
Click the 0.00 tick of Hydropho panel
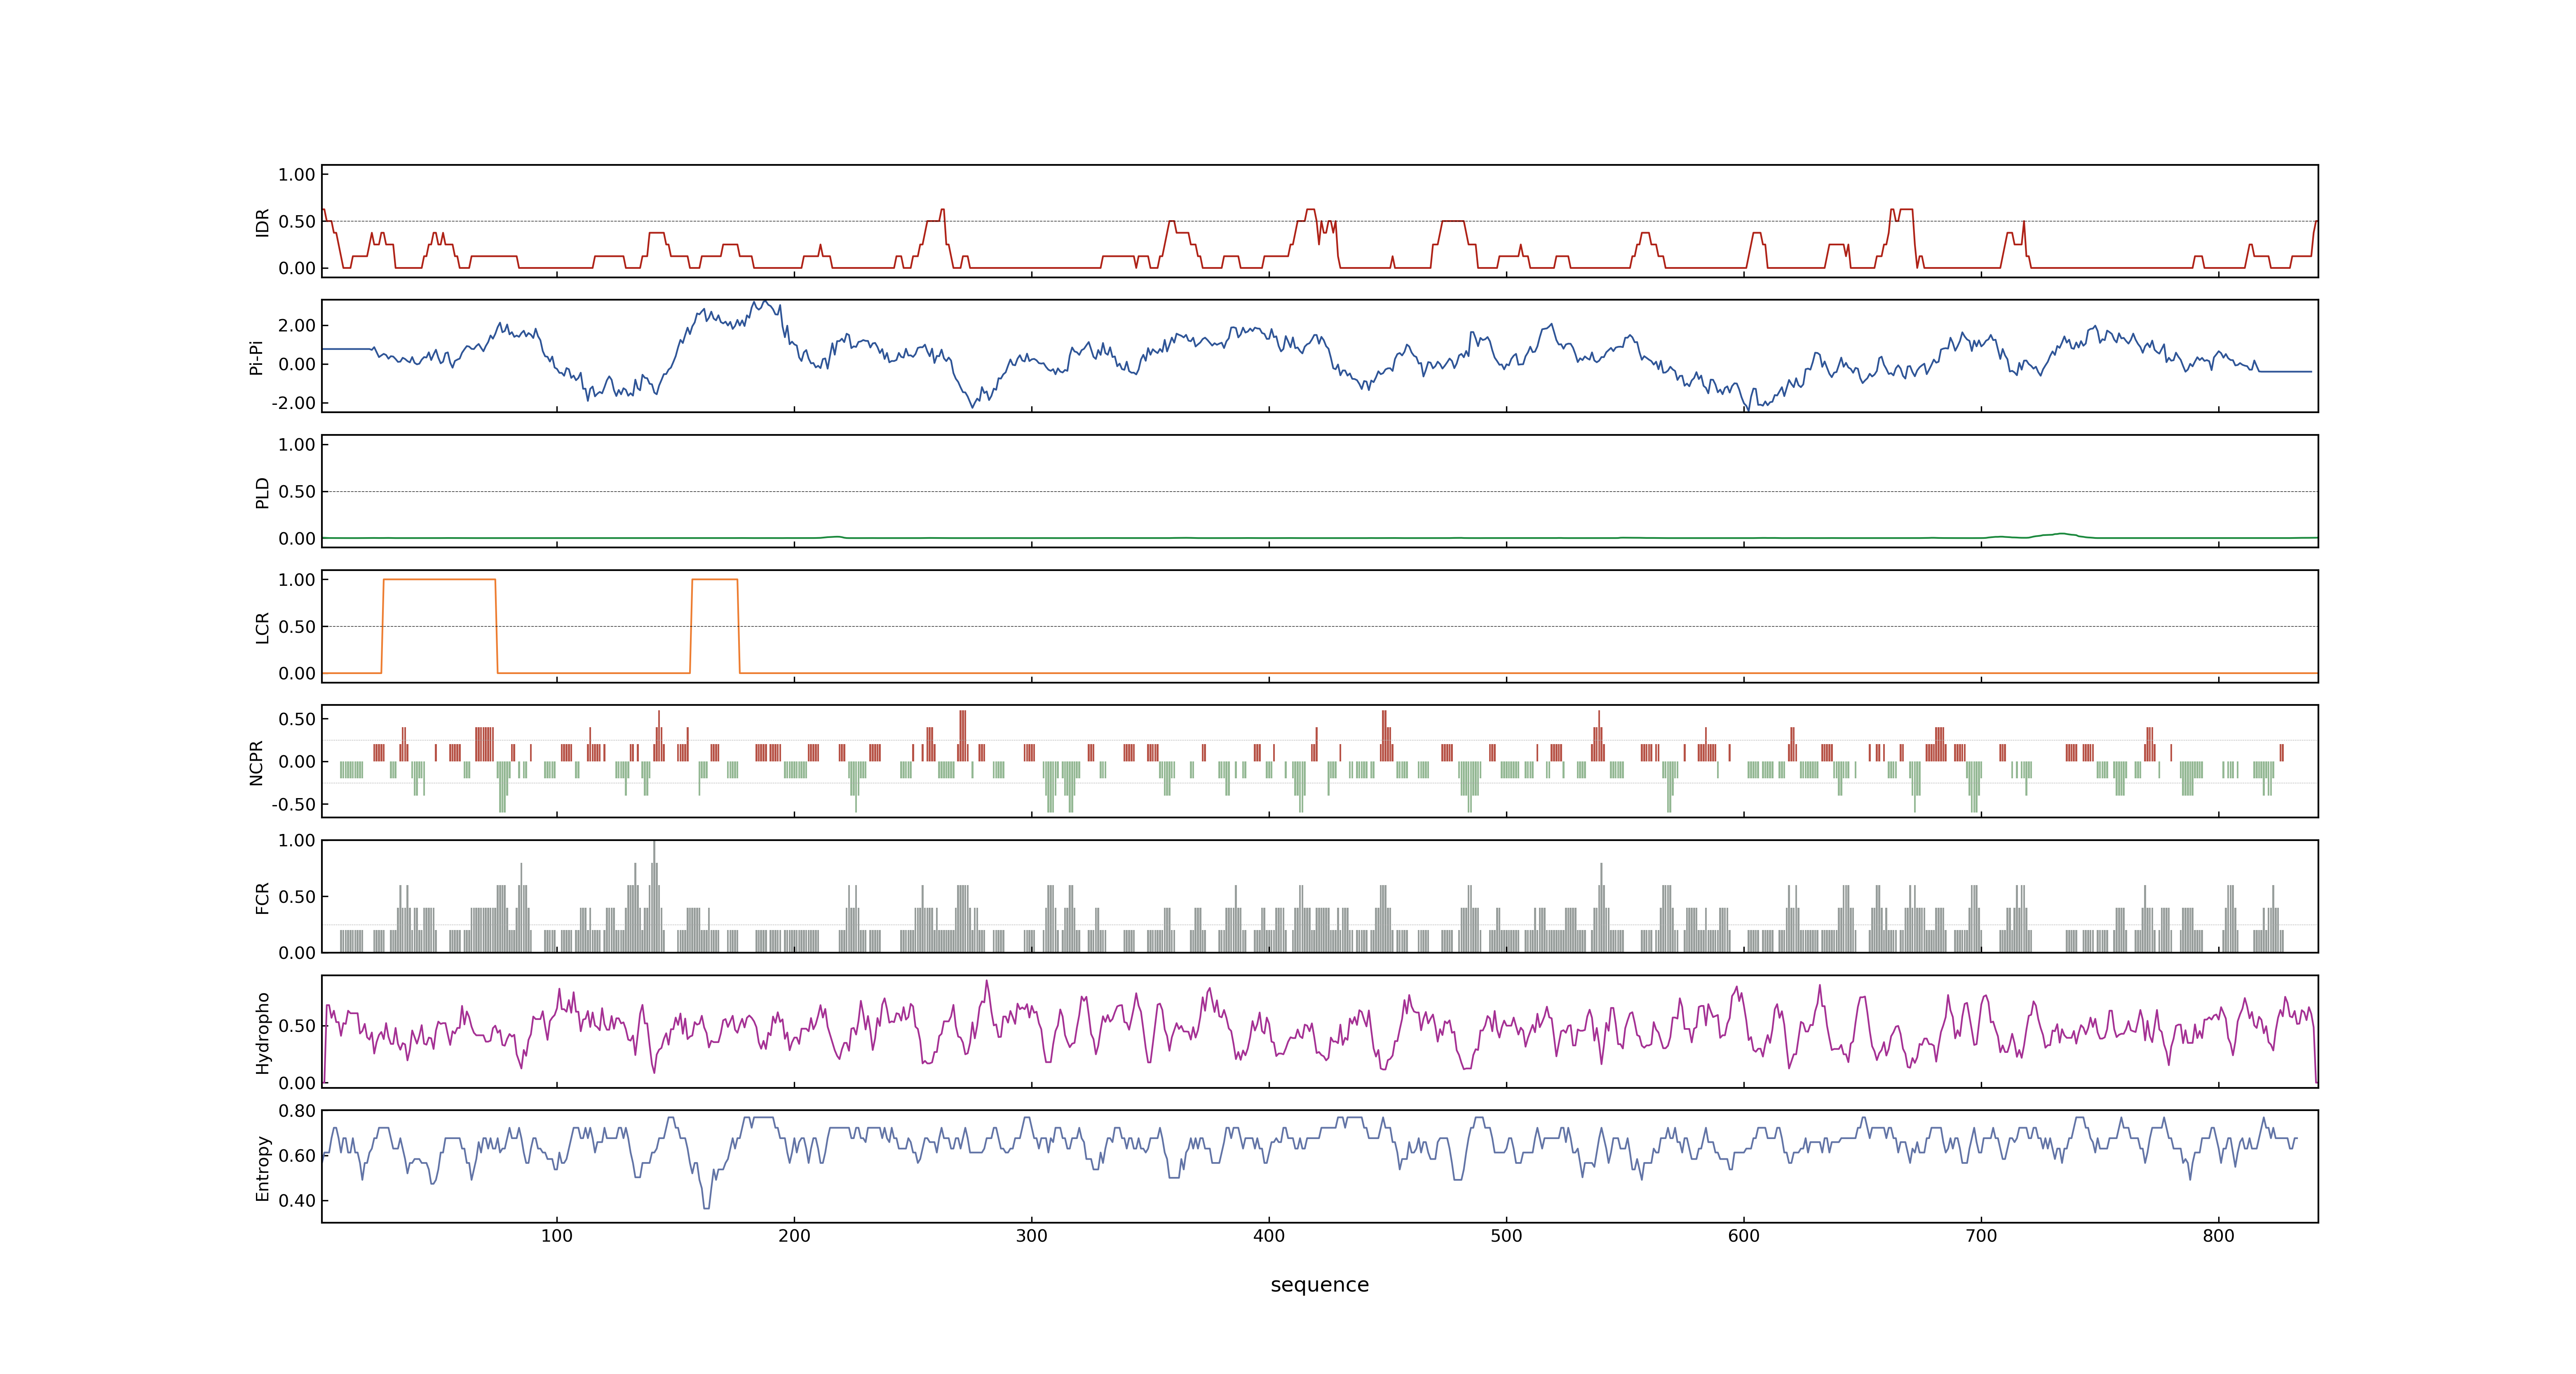(297, 1083)
